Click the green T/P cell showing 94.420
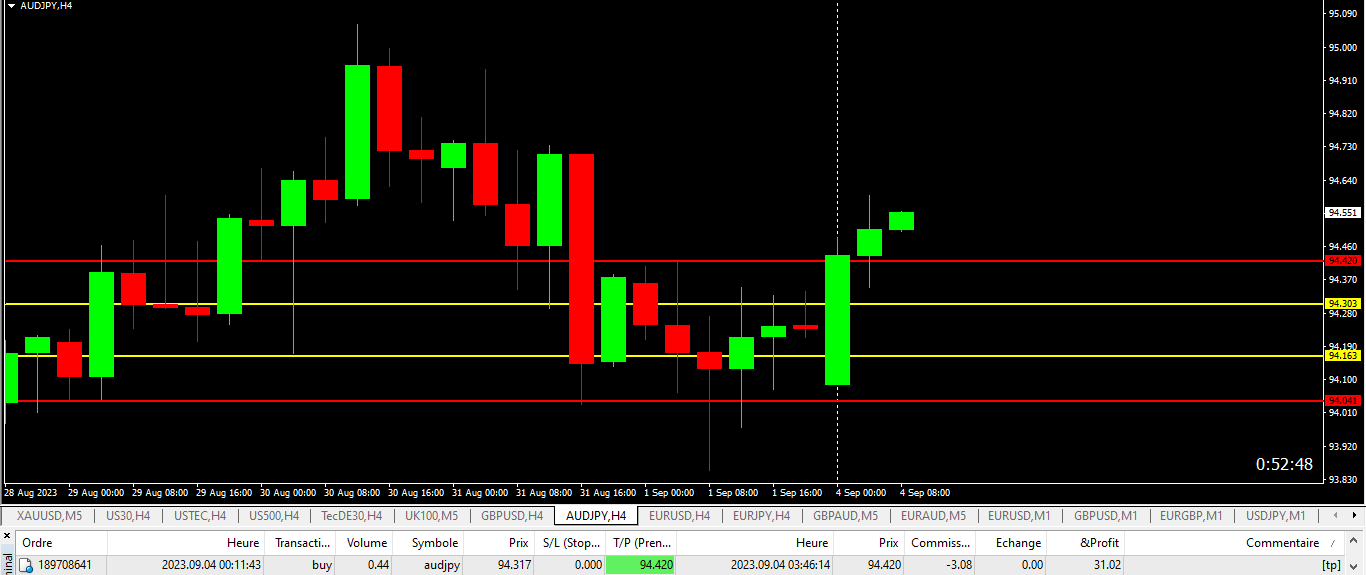Screen dimensions: 1366x575 tap(640, 565)
